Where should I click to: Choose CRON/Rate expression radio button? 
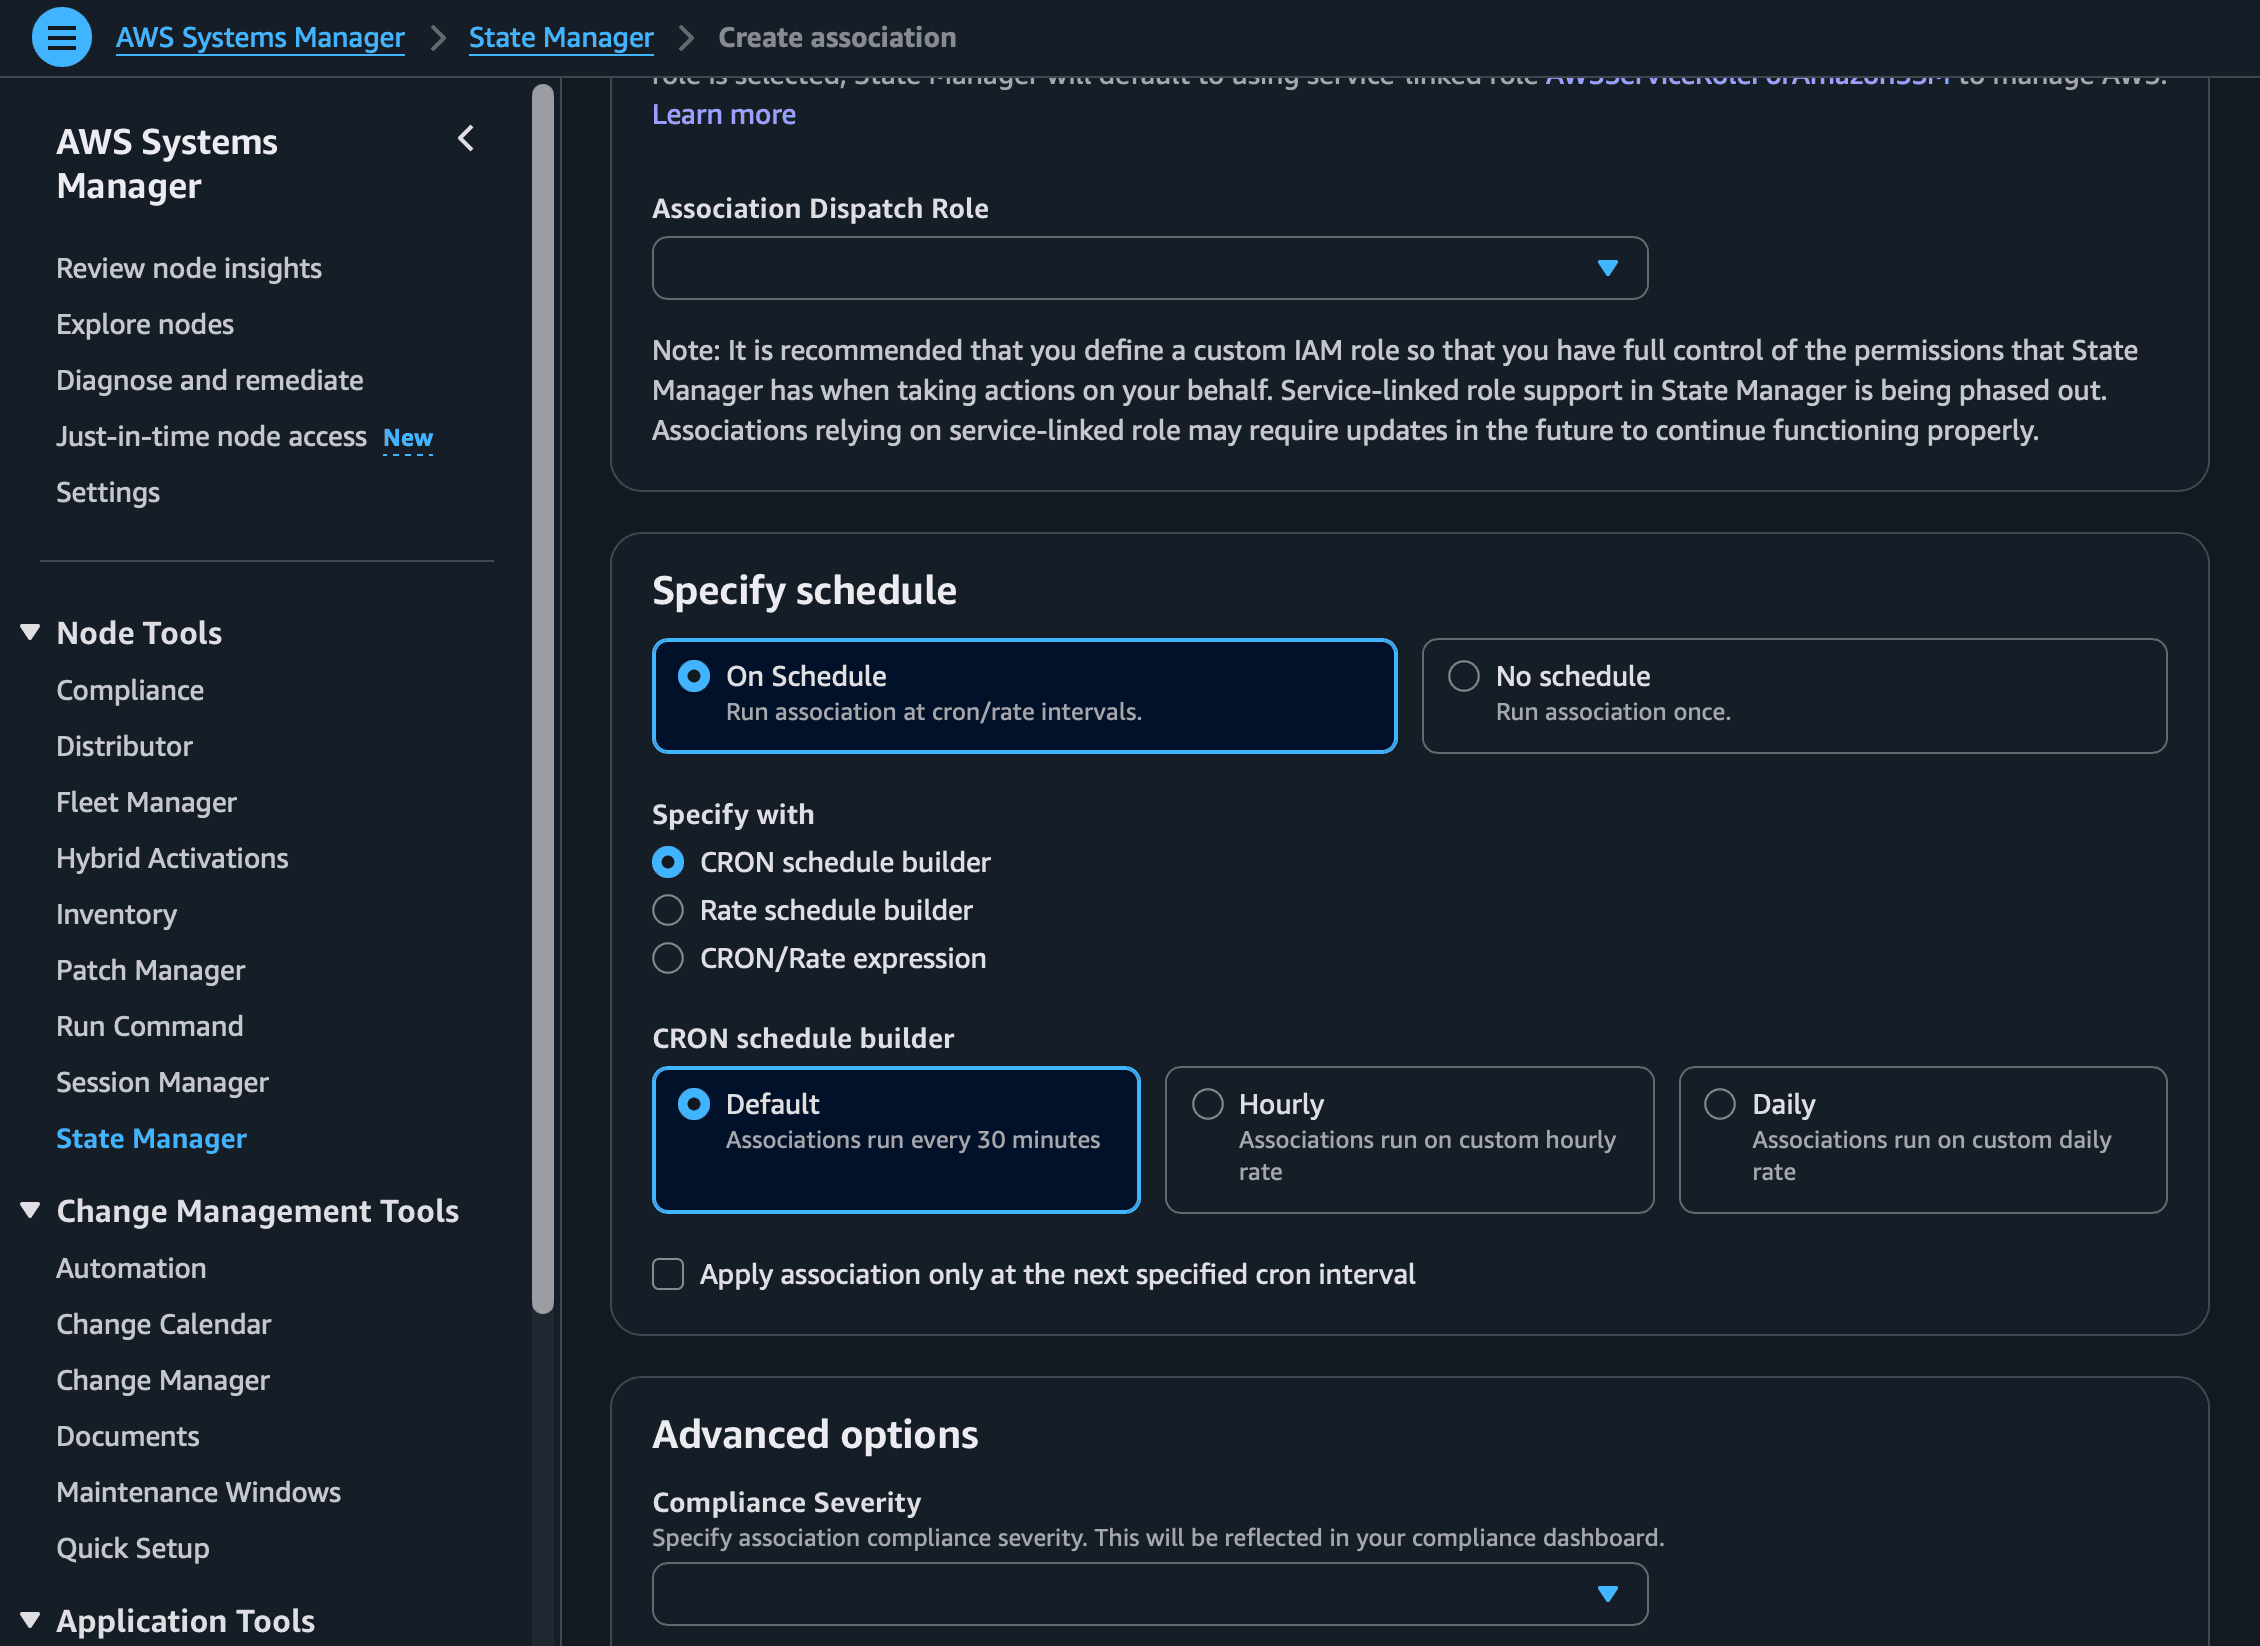(668, 958)
